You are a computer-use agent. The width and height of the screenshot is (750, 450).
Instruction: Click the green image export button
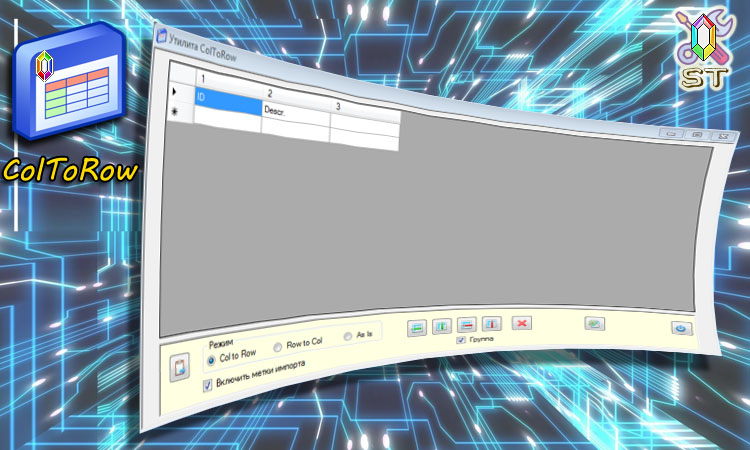pyautogui.click(x=595, y=324)
